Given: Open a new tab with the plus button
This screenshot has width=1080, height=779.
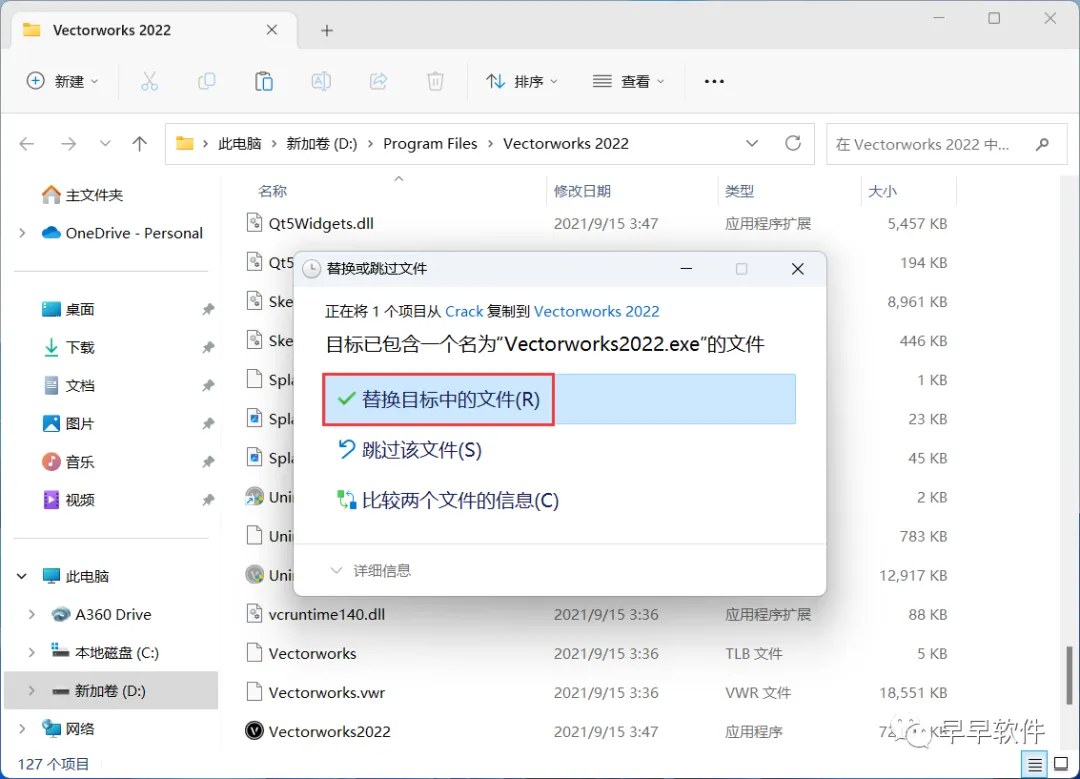Looking at the screenshot, I should (x=327, y=30).
